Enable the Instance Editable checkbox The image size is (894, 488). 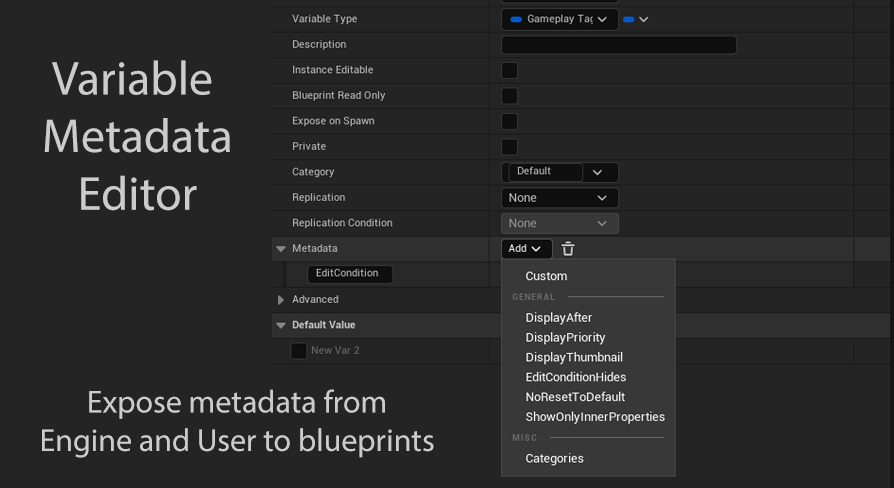(x=509, y=70)
